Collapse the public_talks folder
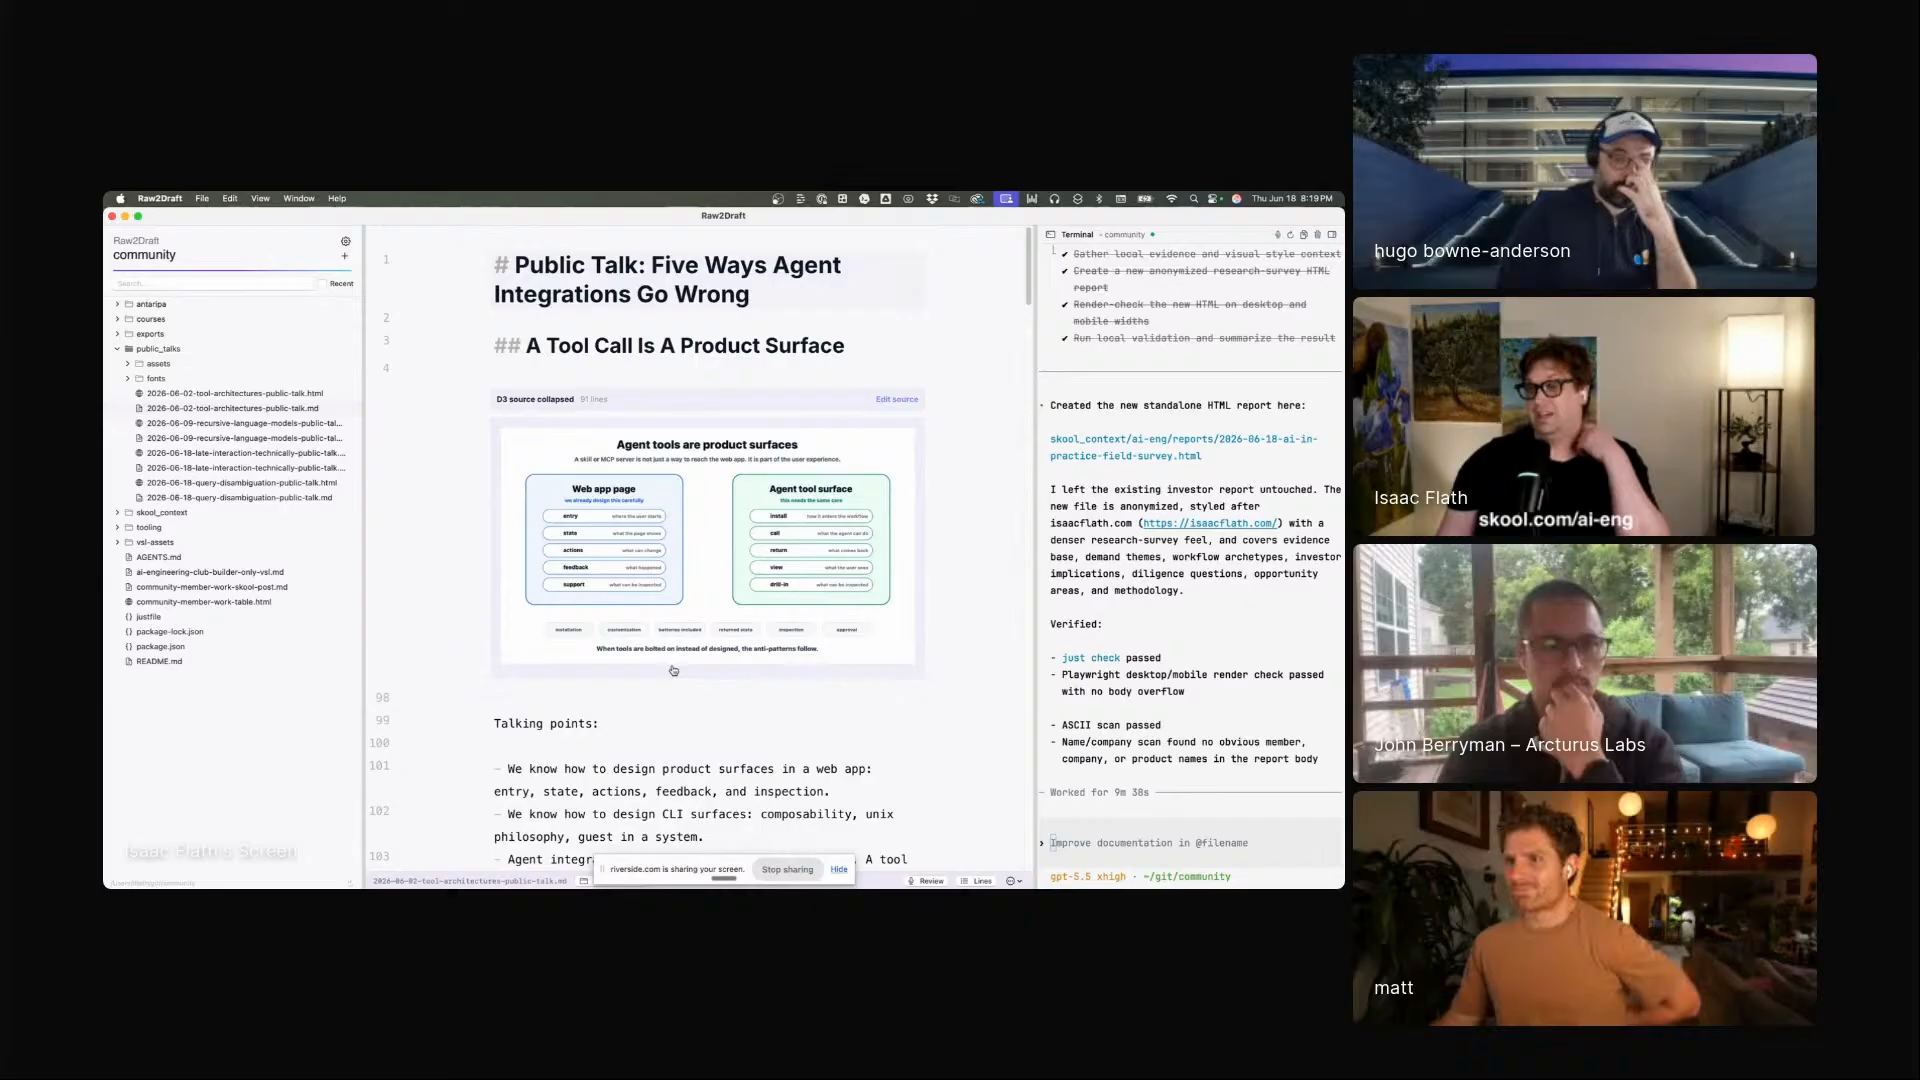Screen dimensions: 1920x1080 (x=117, y=349)
